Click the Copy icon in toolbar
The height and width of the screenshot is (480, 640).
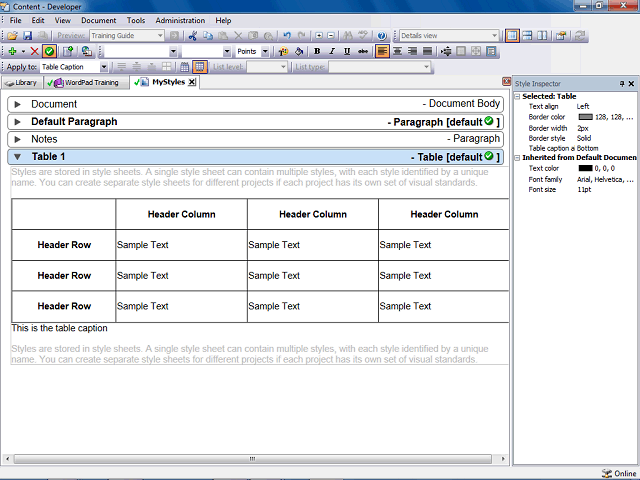coord(208,36)
